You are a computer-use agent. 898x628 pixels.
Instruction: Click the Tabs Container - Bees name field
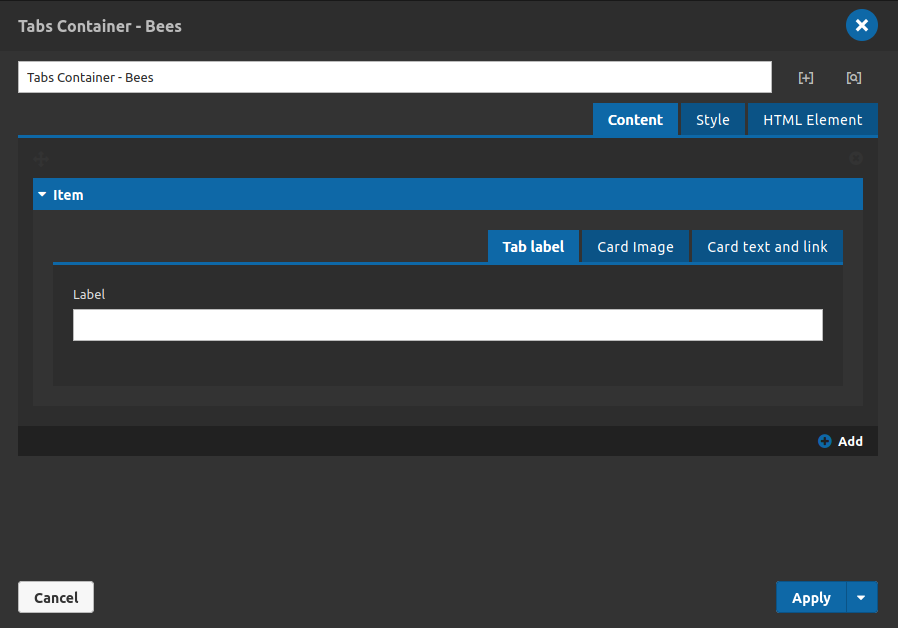click(x=395, y=77)
